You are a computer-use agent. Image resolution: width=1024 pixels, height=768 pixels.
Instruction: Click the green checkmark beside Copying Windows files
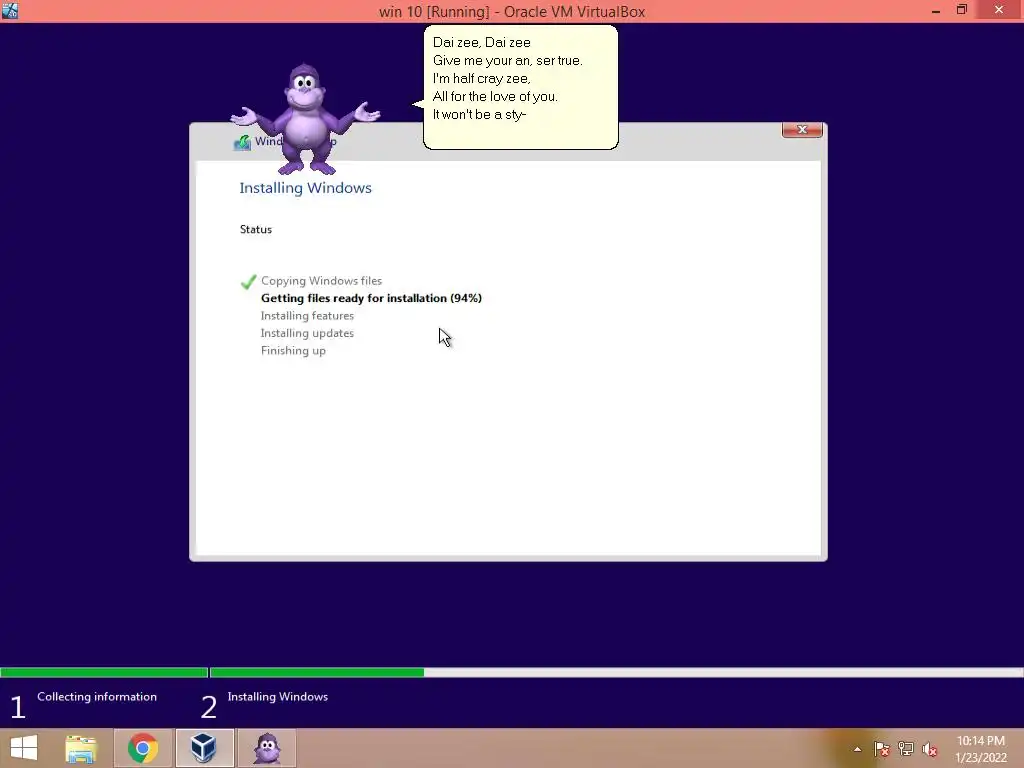[248, 281]
